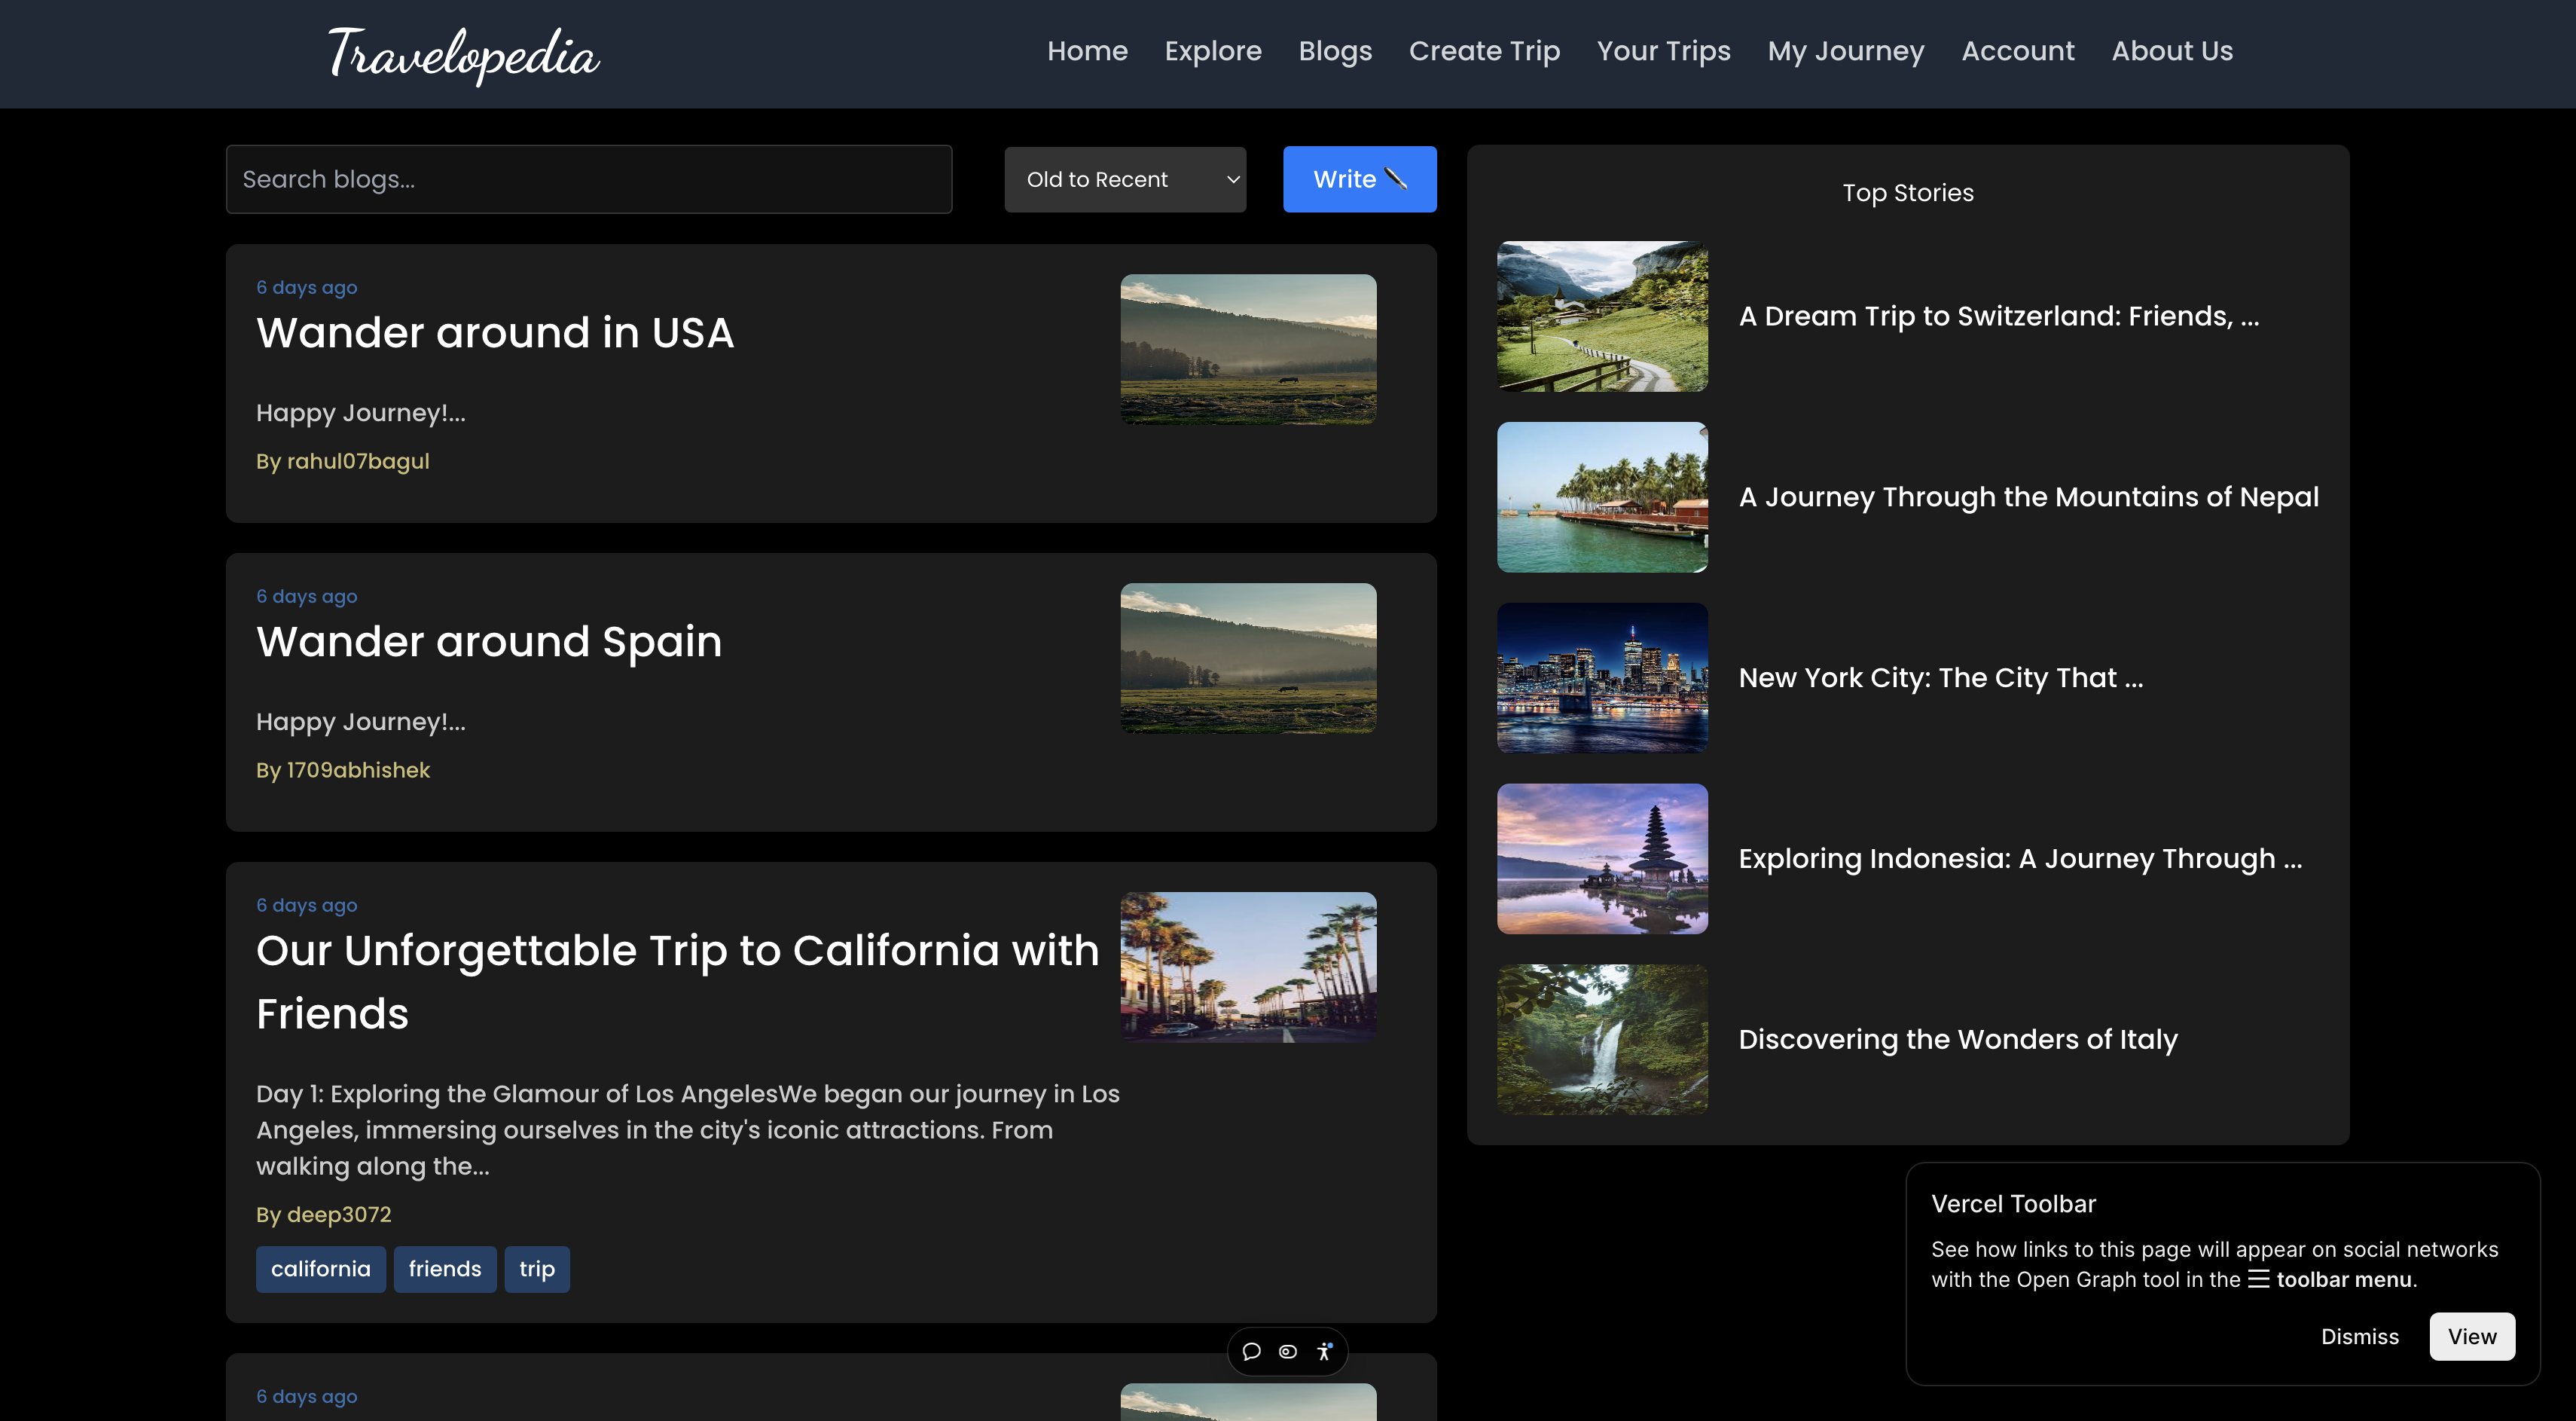Open the Create Trip page

pos(1484,51)
